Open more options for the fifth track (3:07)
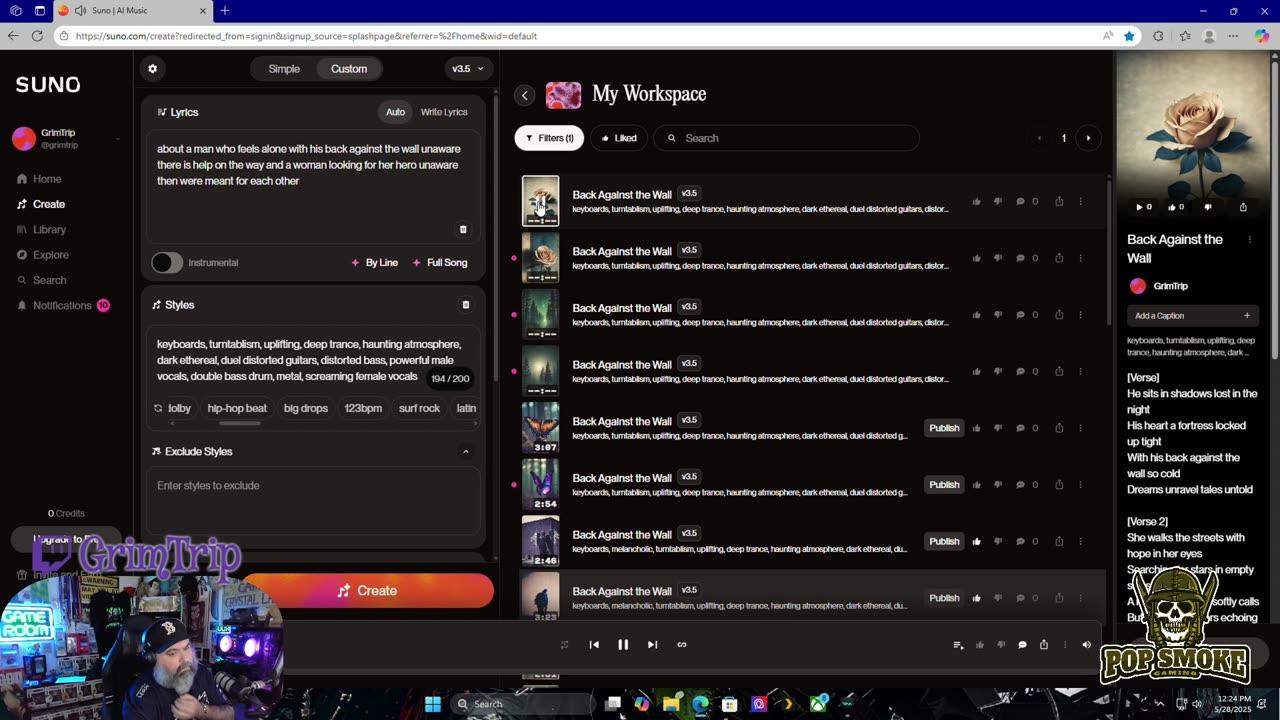 pos(1080,428)
